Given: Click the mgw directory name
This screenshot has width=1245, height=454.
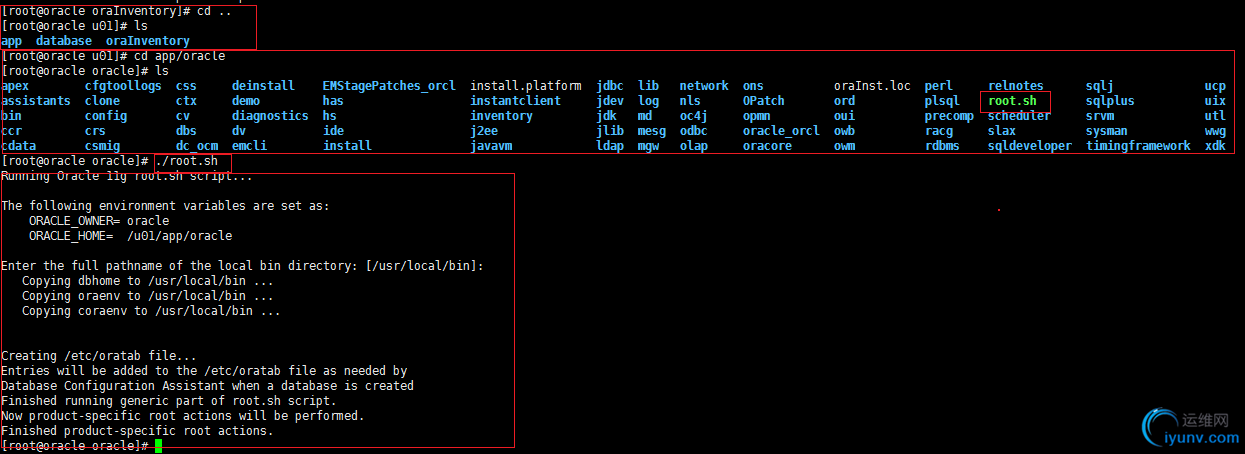Looking at the screenshot, I should [x=648, y=146].
